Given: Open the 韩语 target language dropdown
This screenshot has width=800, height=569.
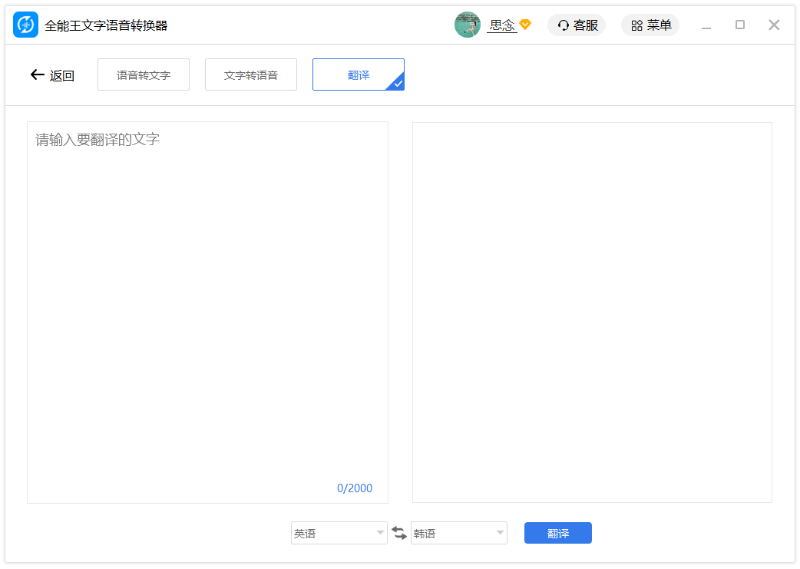Looking at the screenshot, I should 459,533.
